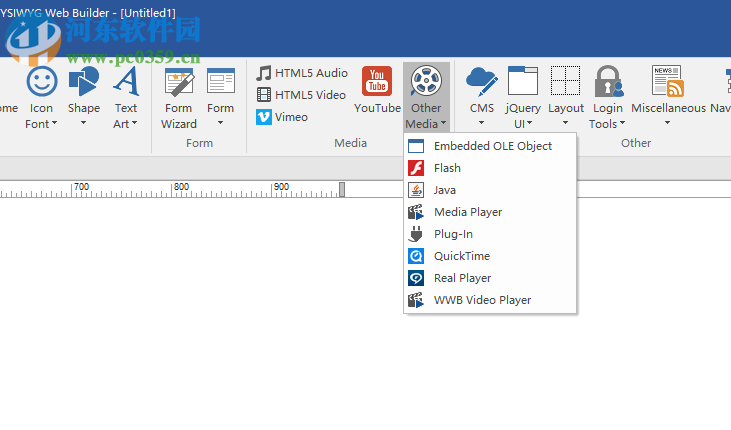Viewport: 731px width, 430px height.
Task: Select the Shape tool icon
Action: [84, 82]
